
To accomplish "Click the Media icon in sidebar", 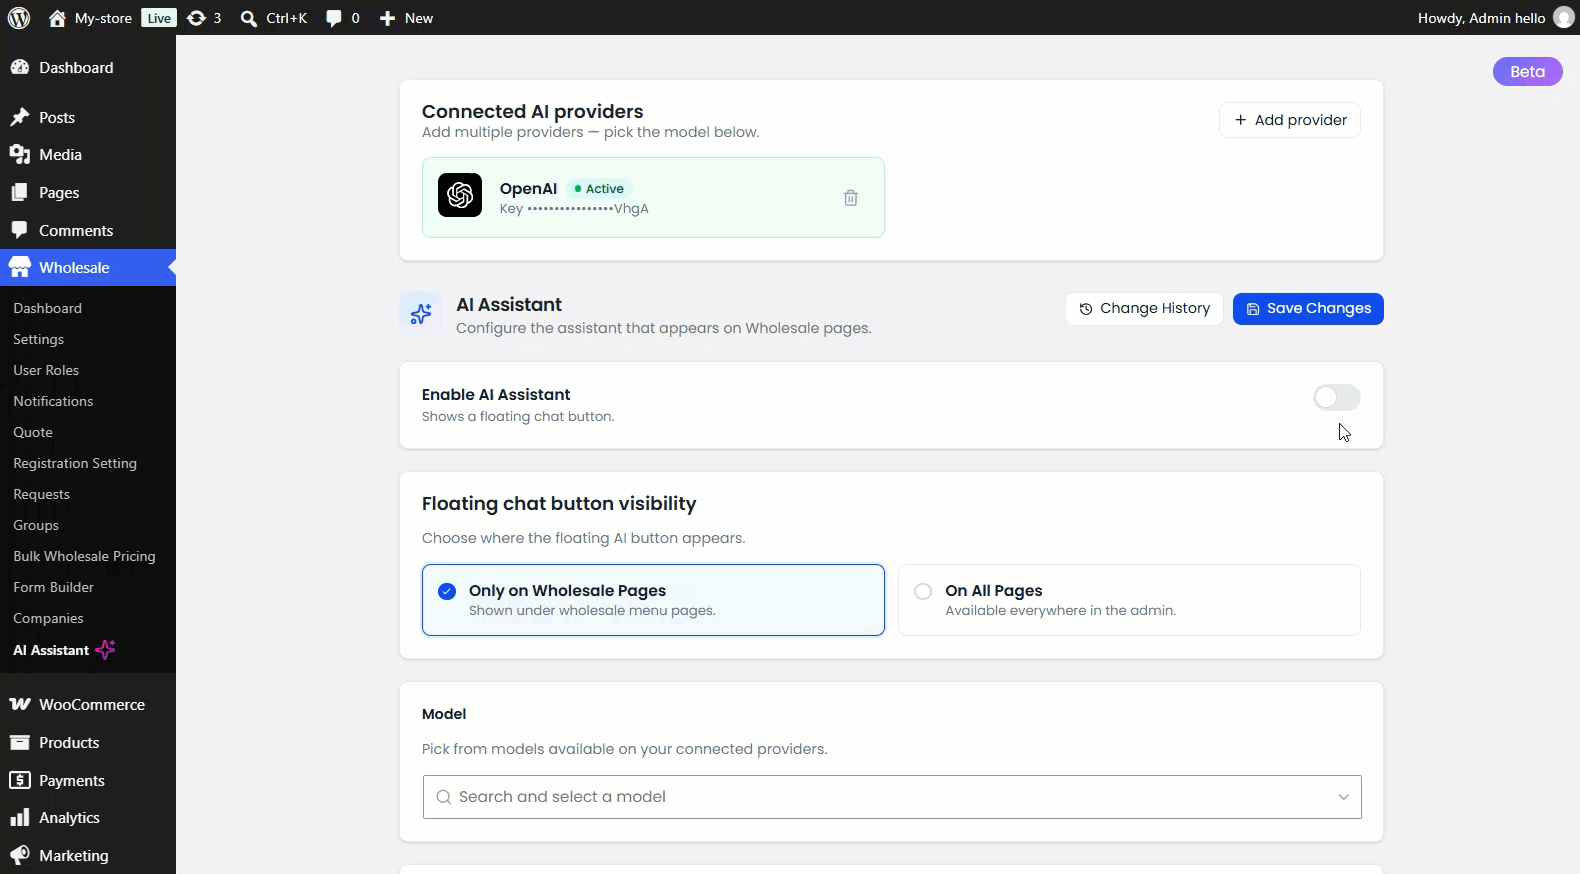I will tap(20, 155).
